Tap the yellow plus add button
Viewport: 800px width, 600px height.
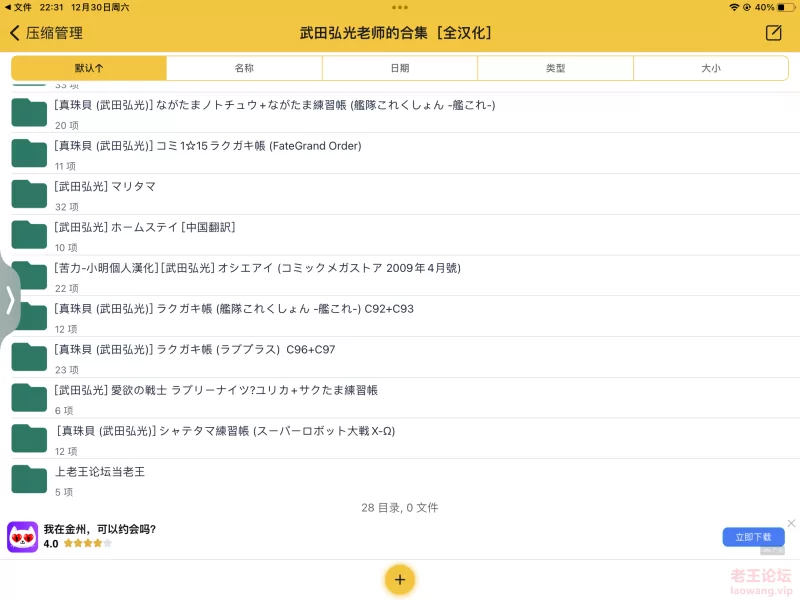(x=400, y=580)
